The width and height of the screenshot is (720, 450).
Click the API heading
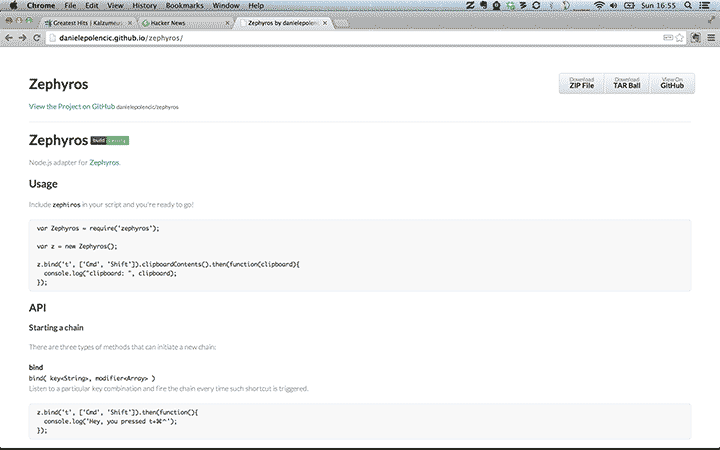point(38,308)
